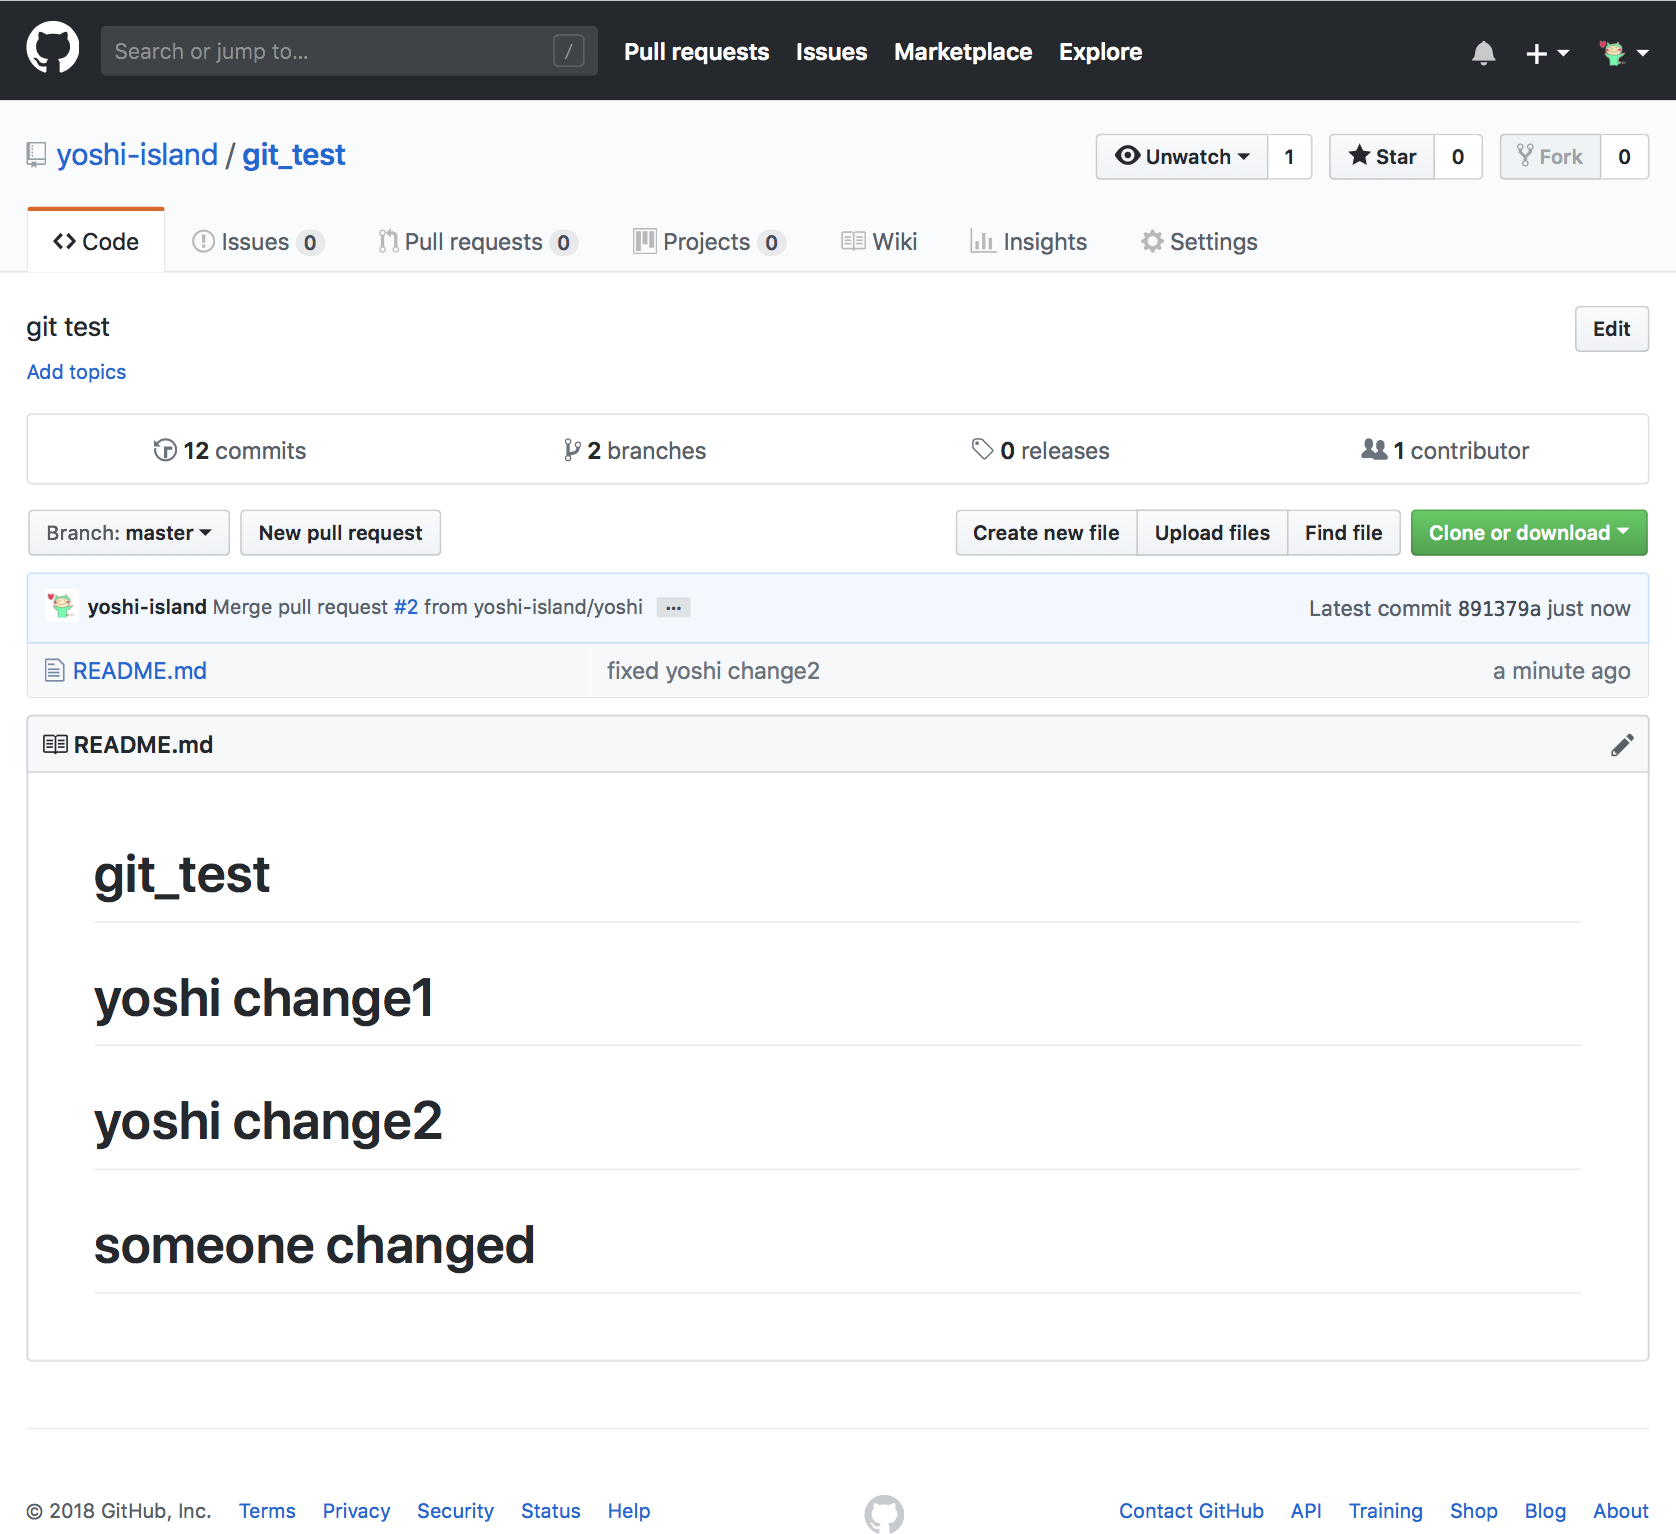Switch to the Projects tab
Viewport: 1676px width, 1534px height.
709,242
